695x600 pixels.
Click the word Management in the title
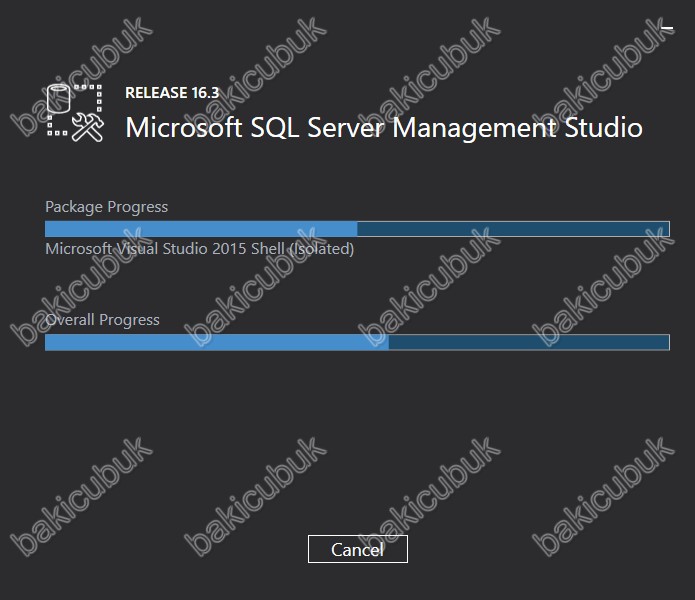(474, 129)
